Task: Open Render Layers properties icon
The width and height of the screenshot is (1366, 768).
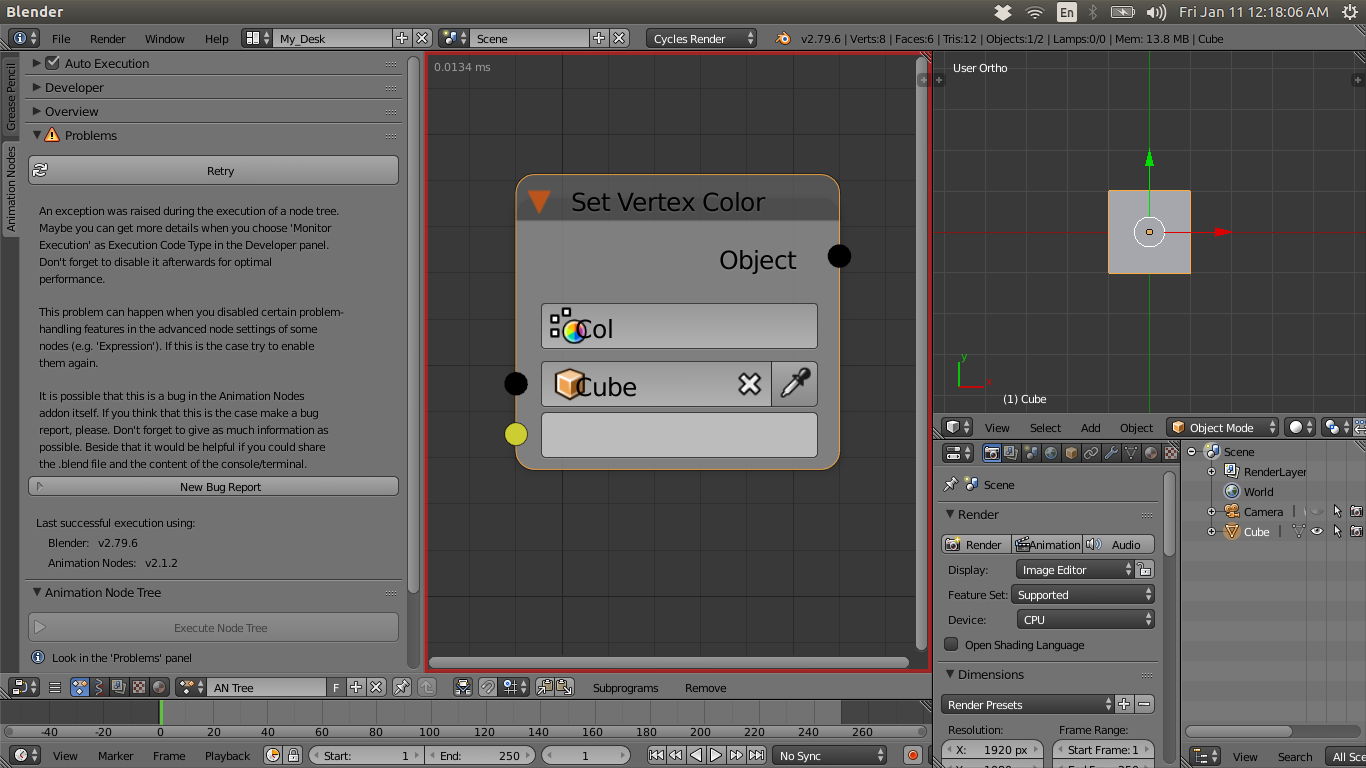Action: (1010, 452)
